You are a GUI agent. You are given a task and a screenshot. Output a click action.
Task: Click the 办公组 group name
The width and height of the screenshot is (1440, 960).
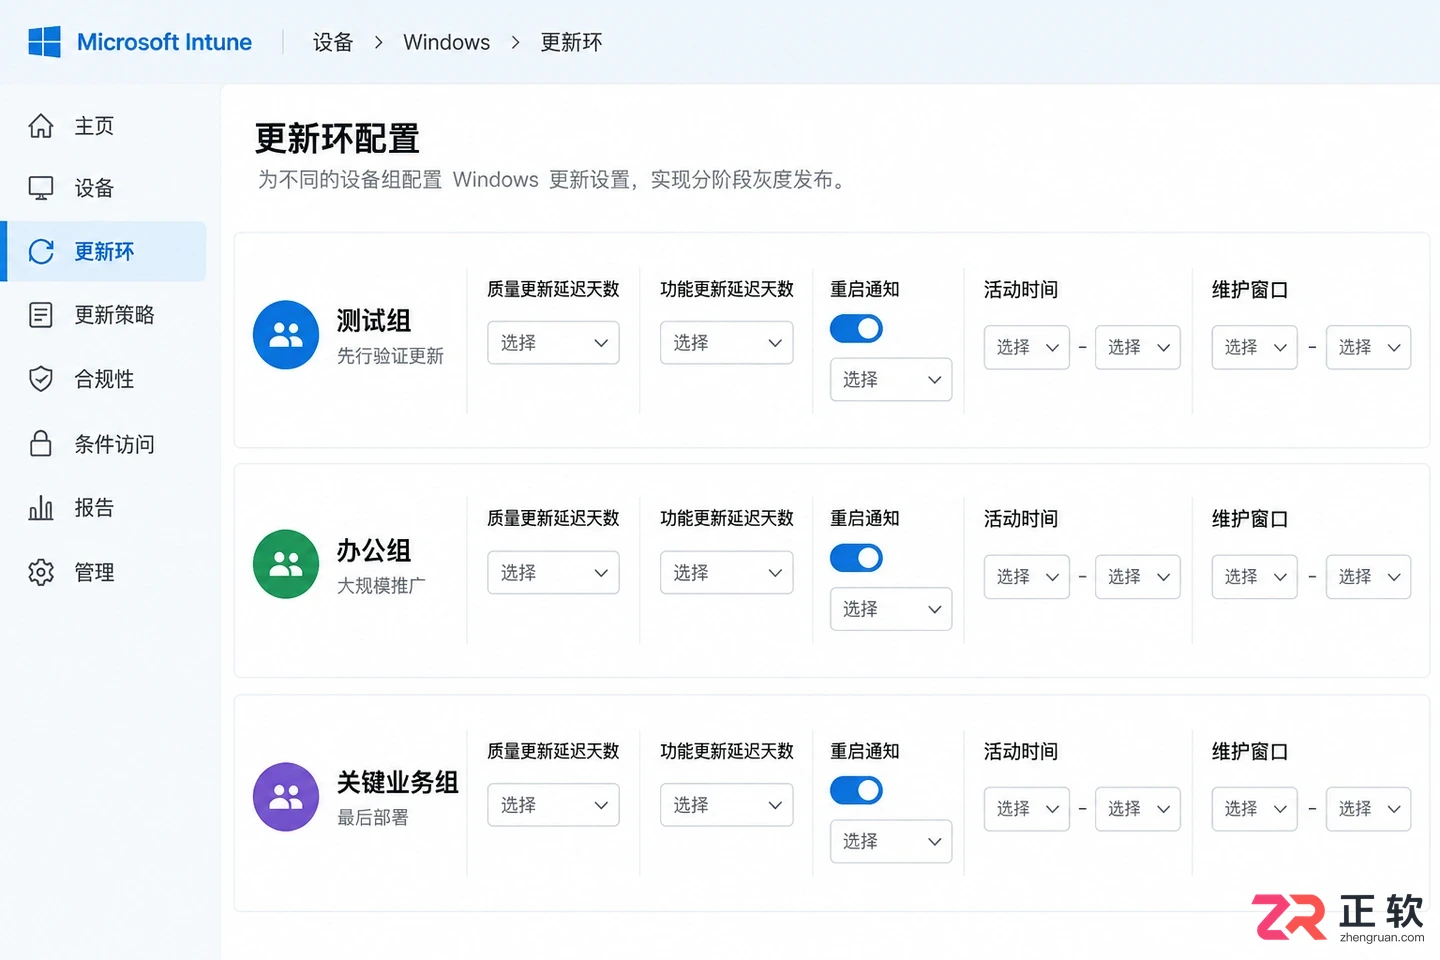click(374, 551)
